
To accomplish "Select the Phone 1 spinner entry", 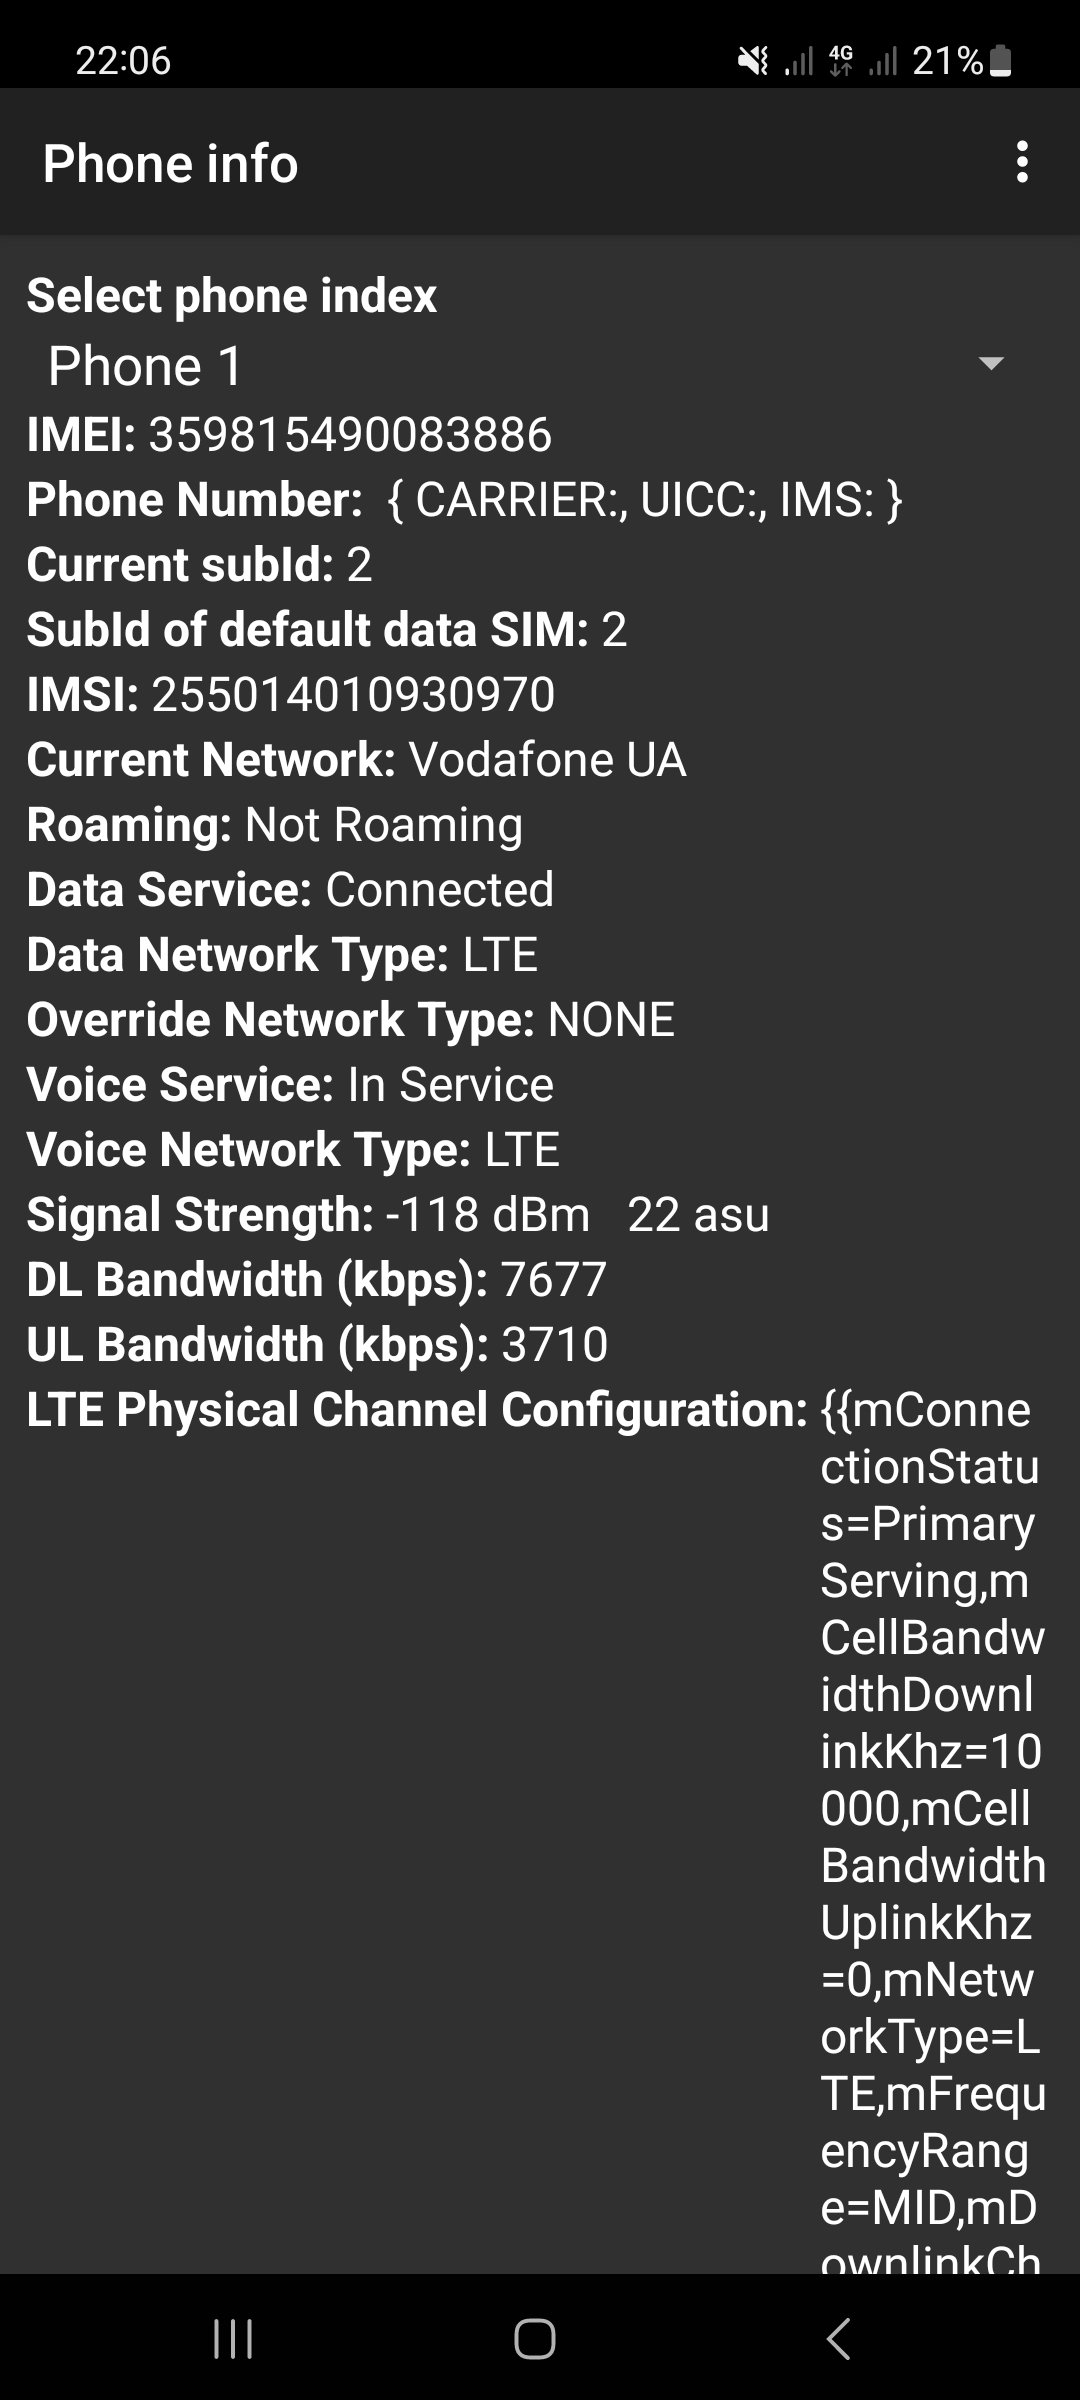I will click(x=146, y=366).
